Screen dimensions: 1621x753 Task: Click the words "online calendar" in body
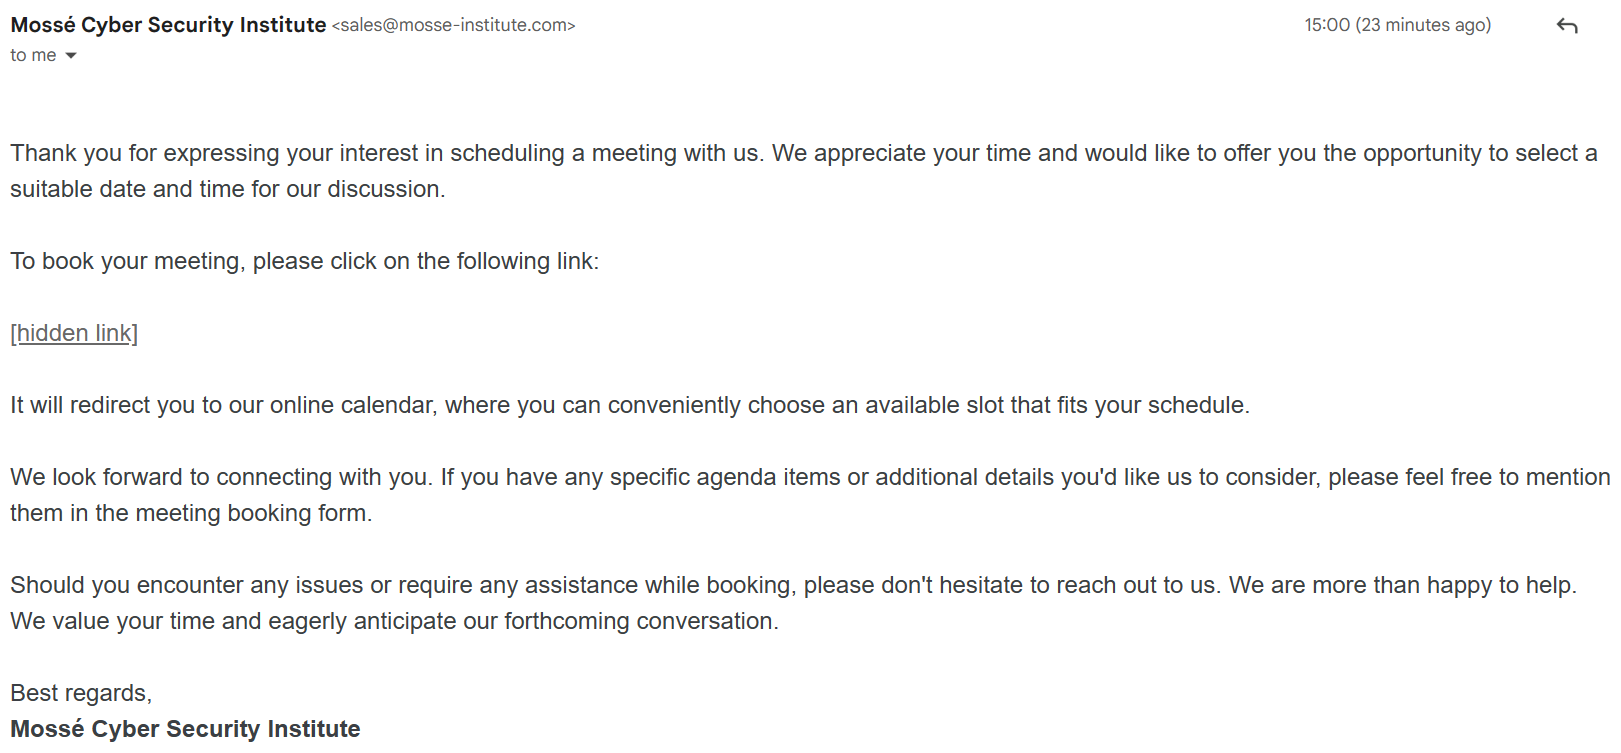(351, 405)
